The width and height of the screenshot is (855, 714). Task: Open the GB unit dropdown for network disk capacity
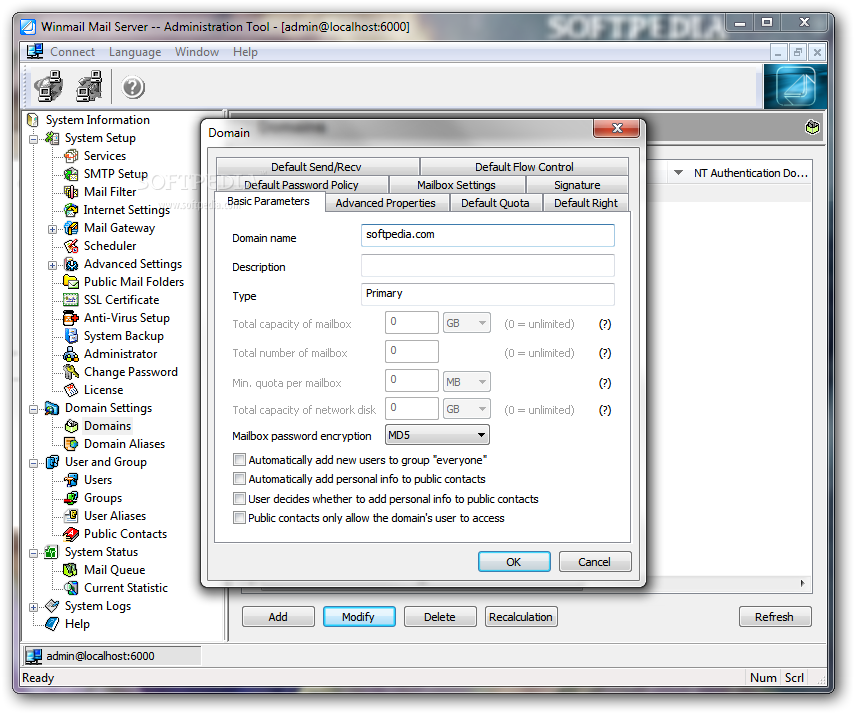(466, 409)
